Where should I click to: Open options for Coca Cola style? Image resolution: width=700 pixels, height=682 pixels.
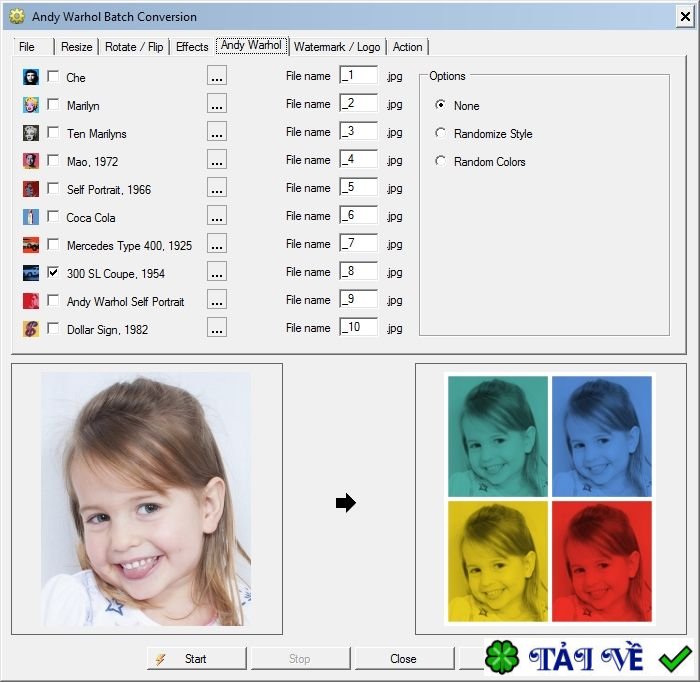(x=217, y=215)
